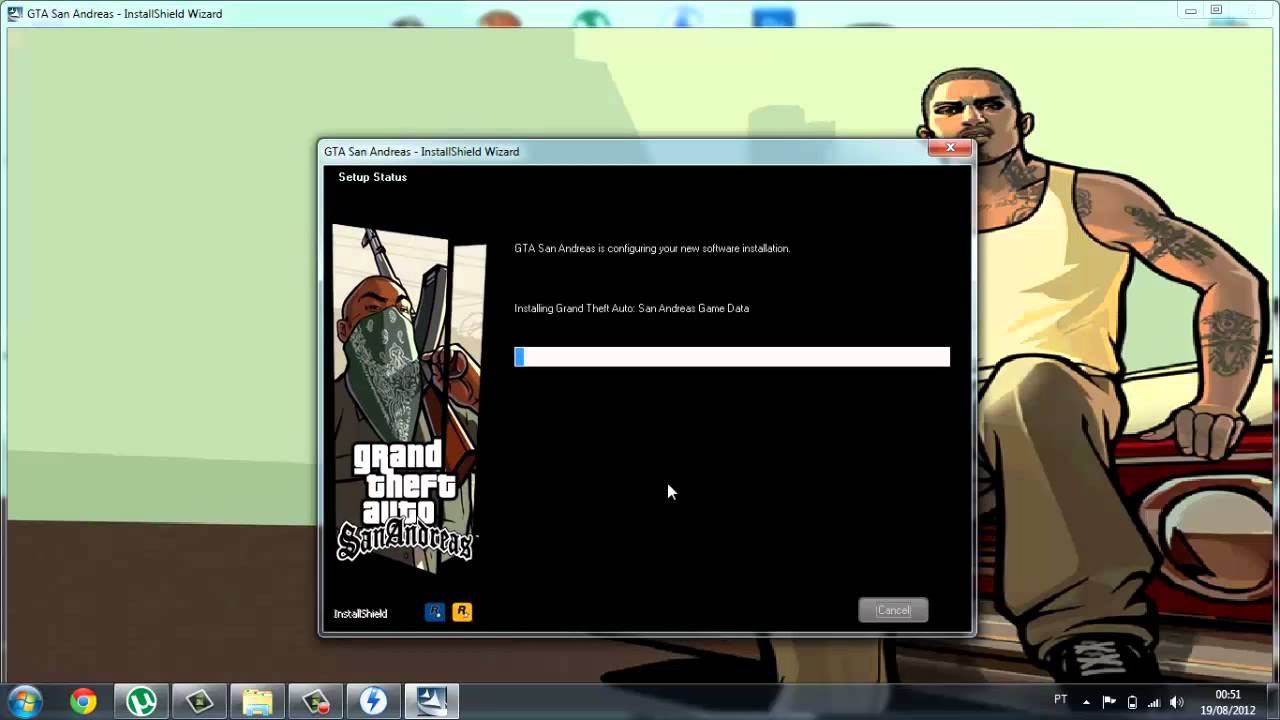
Task: Click the battery status tray icon
Action: pos(1132,702)
